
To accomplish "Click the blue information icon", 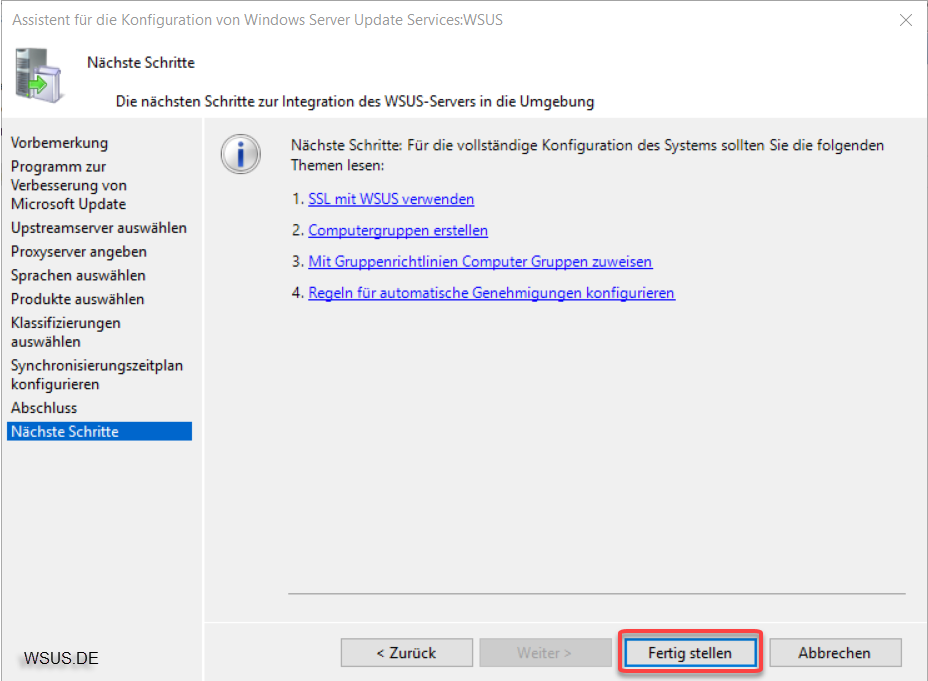I will [241, 154].
